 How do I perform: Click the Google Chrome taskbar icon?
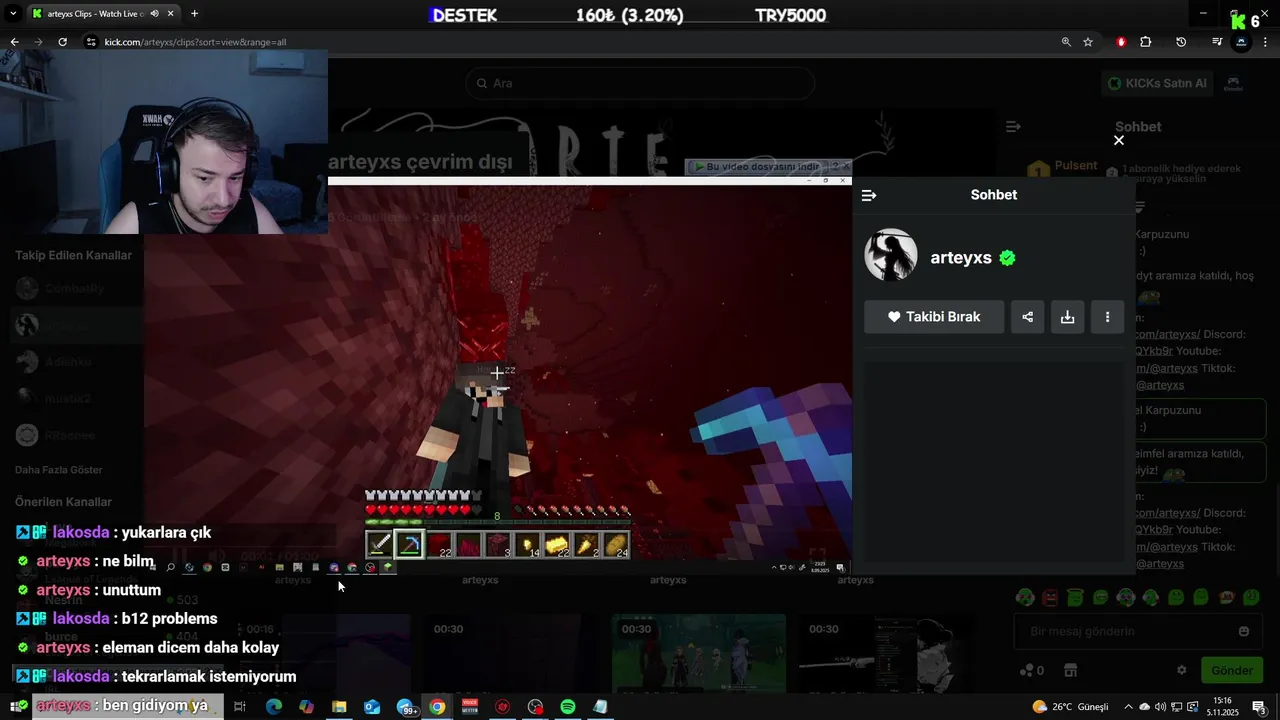tap(437, 707)
